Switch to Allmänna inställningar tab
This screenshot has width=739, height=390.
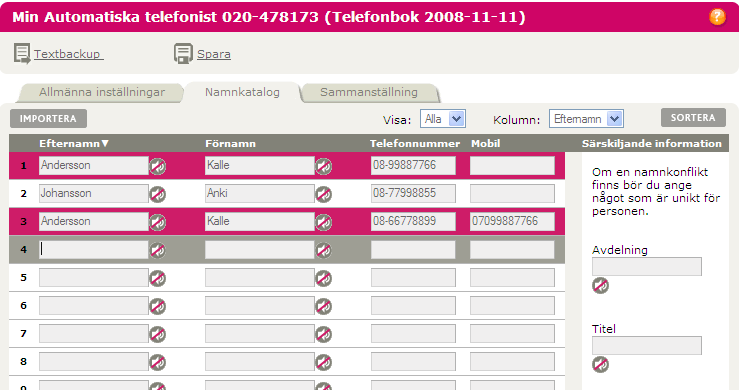pos(102,92)
